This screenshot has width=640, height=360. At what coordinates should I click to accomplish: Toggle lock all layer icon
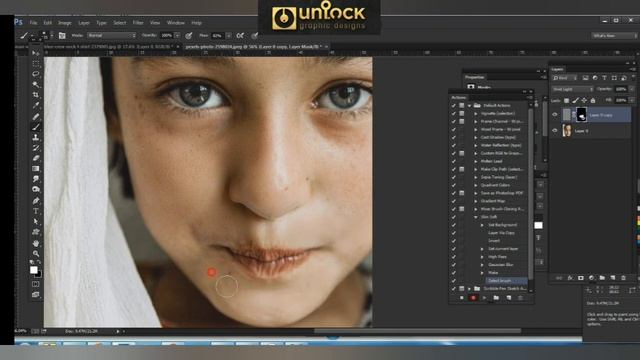coord(593,100)
